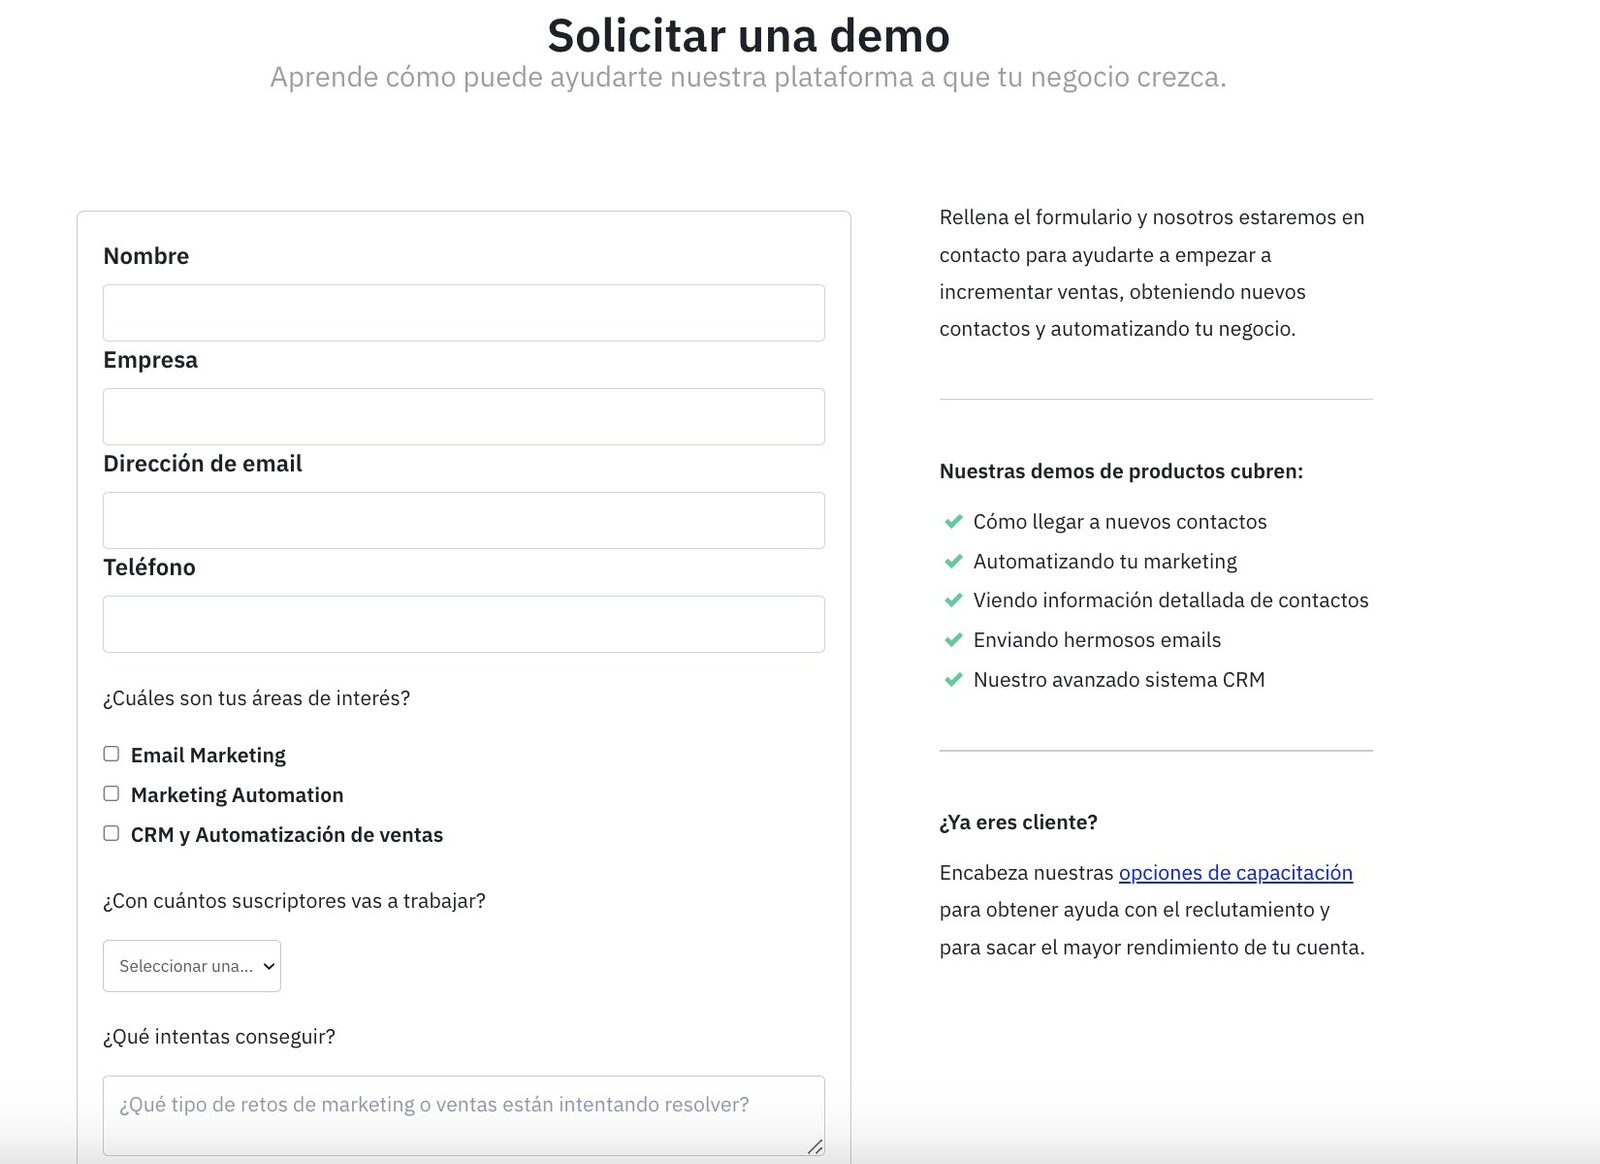Click the 'Marketing Automation' label text
This screenshot has height=1164, width=1600.
coord(237,795)
